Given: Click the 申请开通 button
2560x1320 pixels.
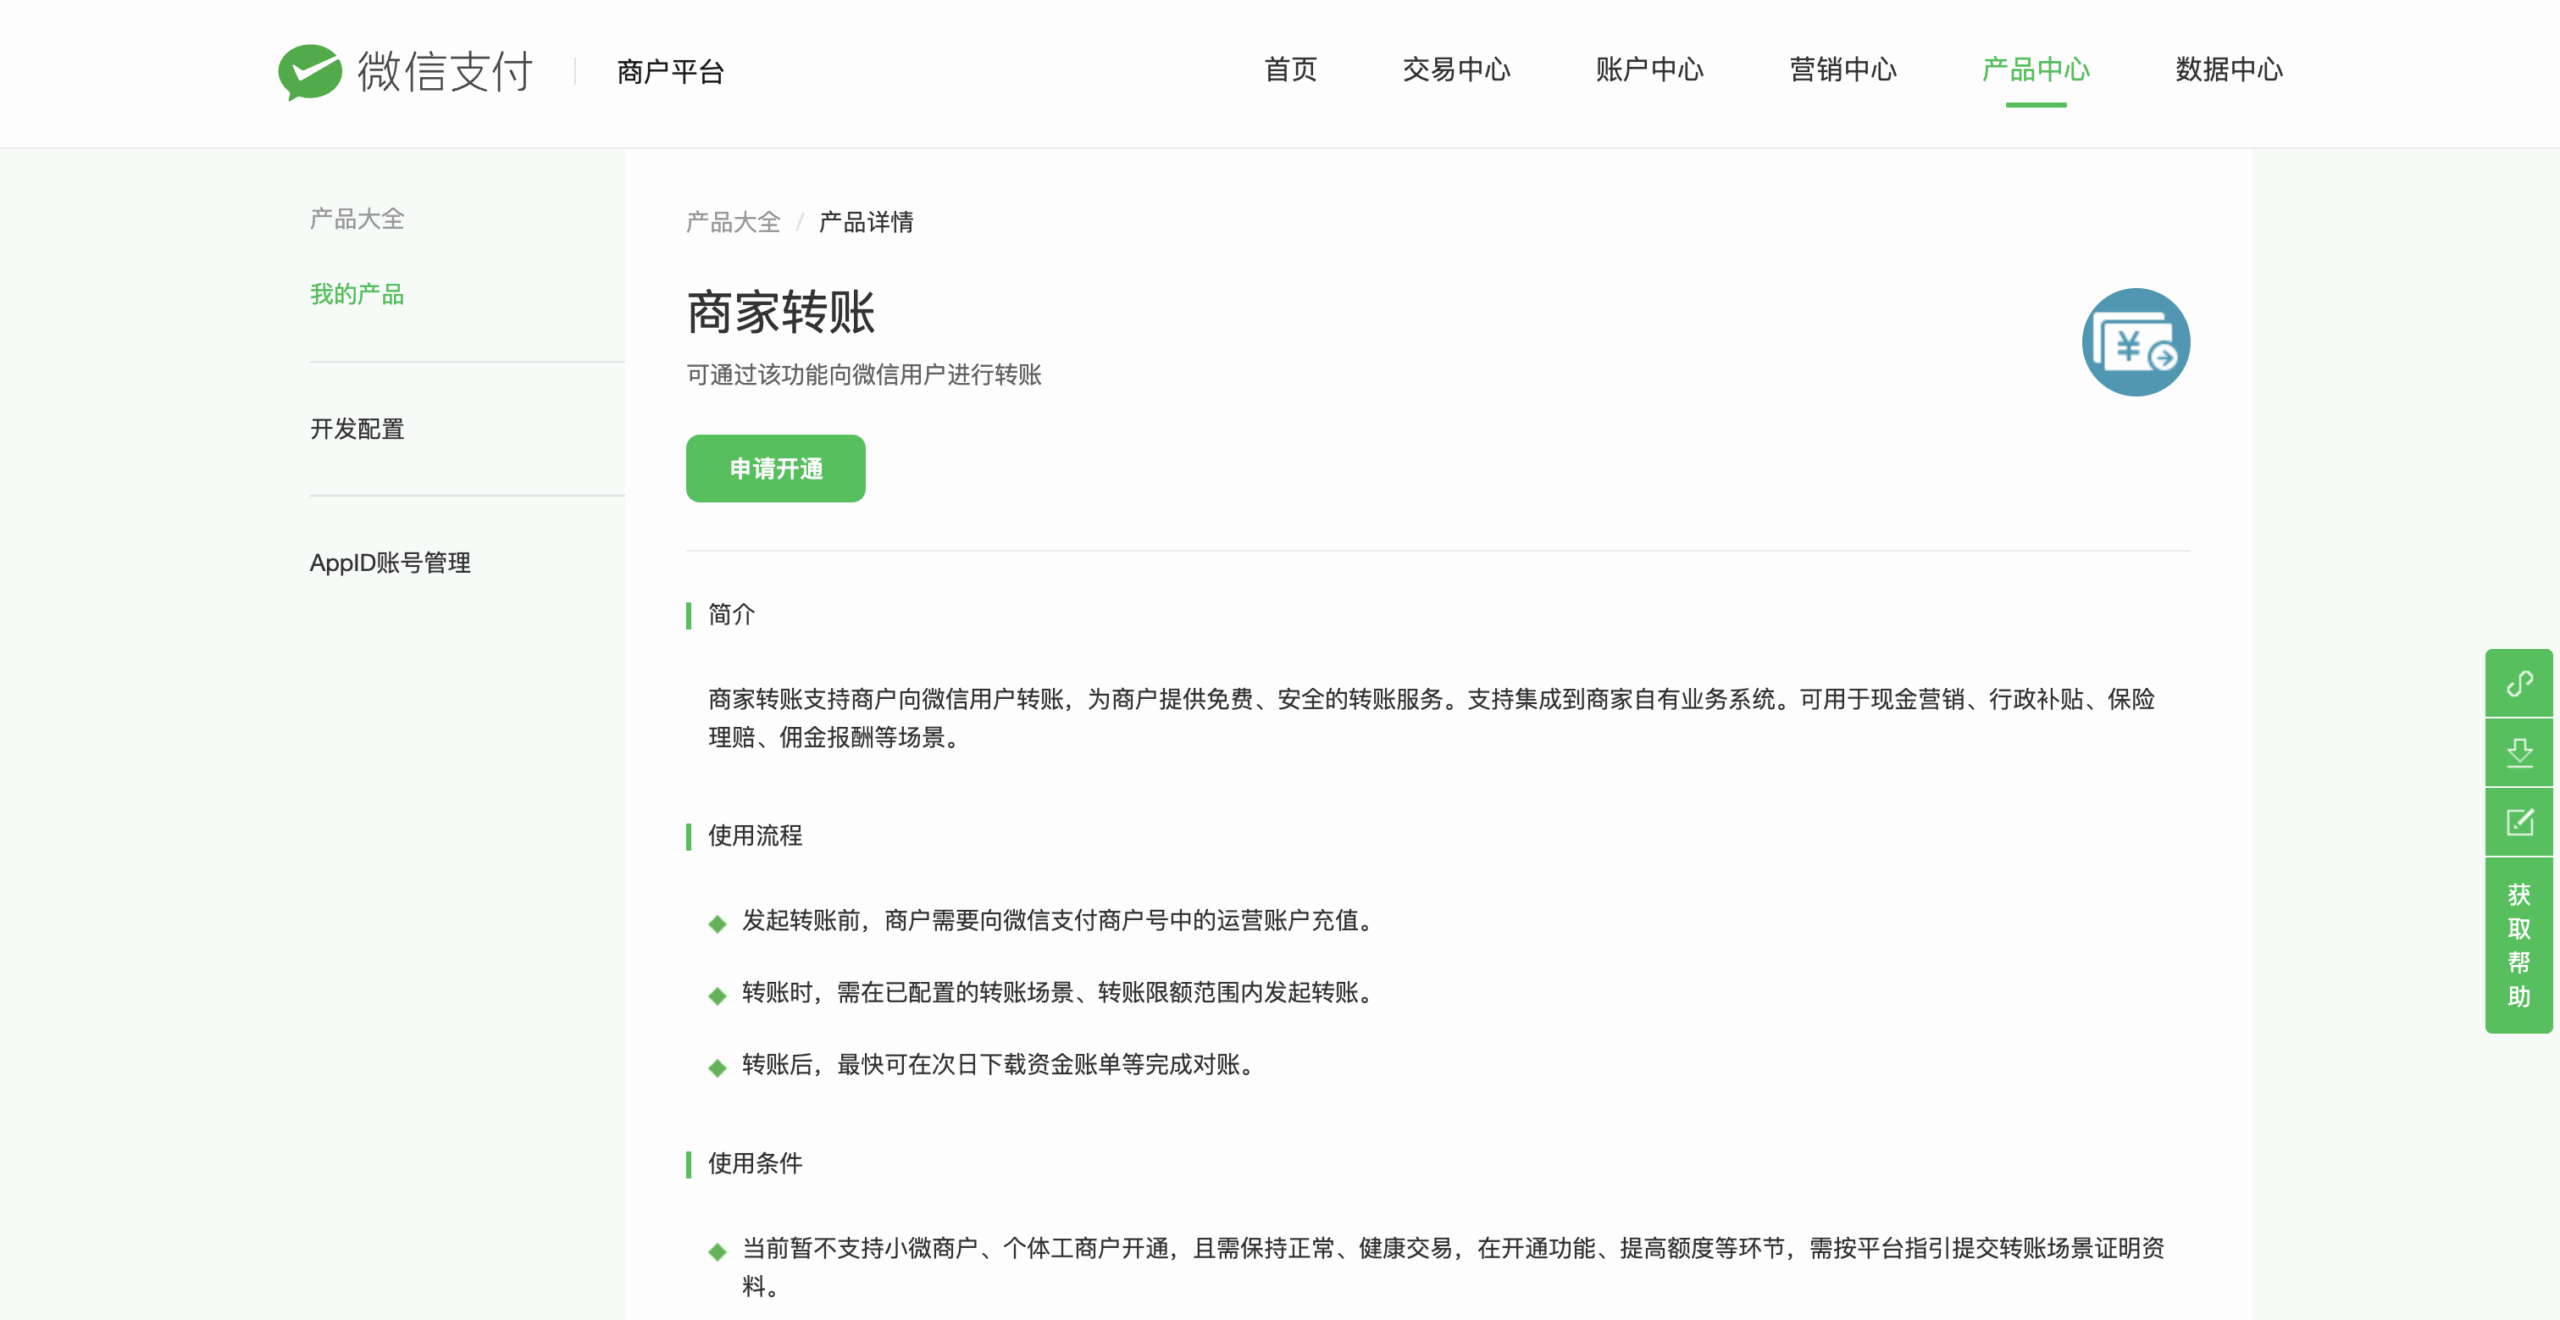Looking at the screenshot, I should coord(775,468).
